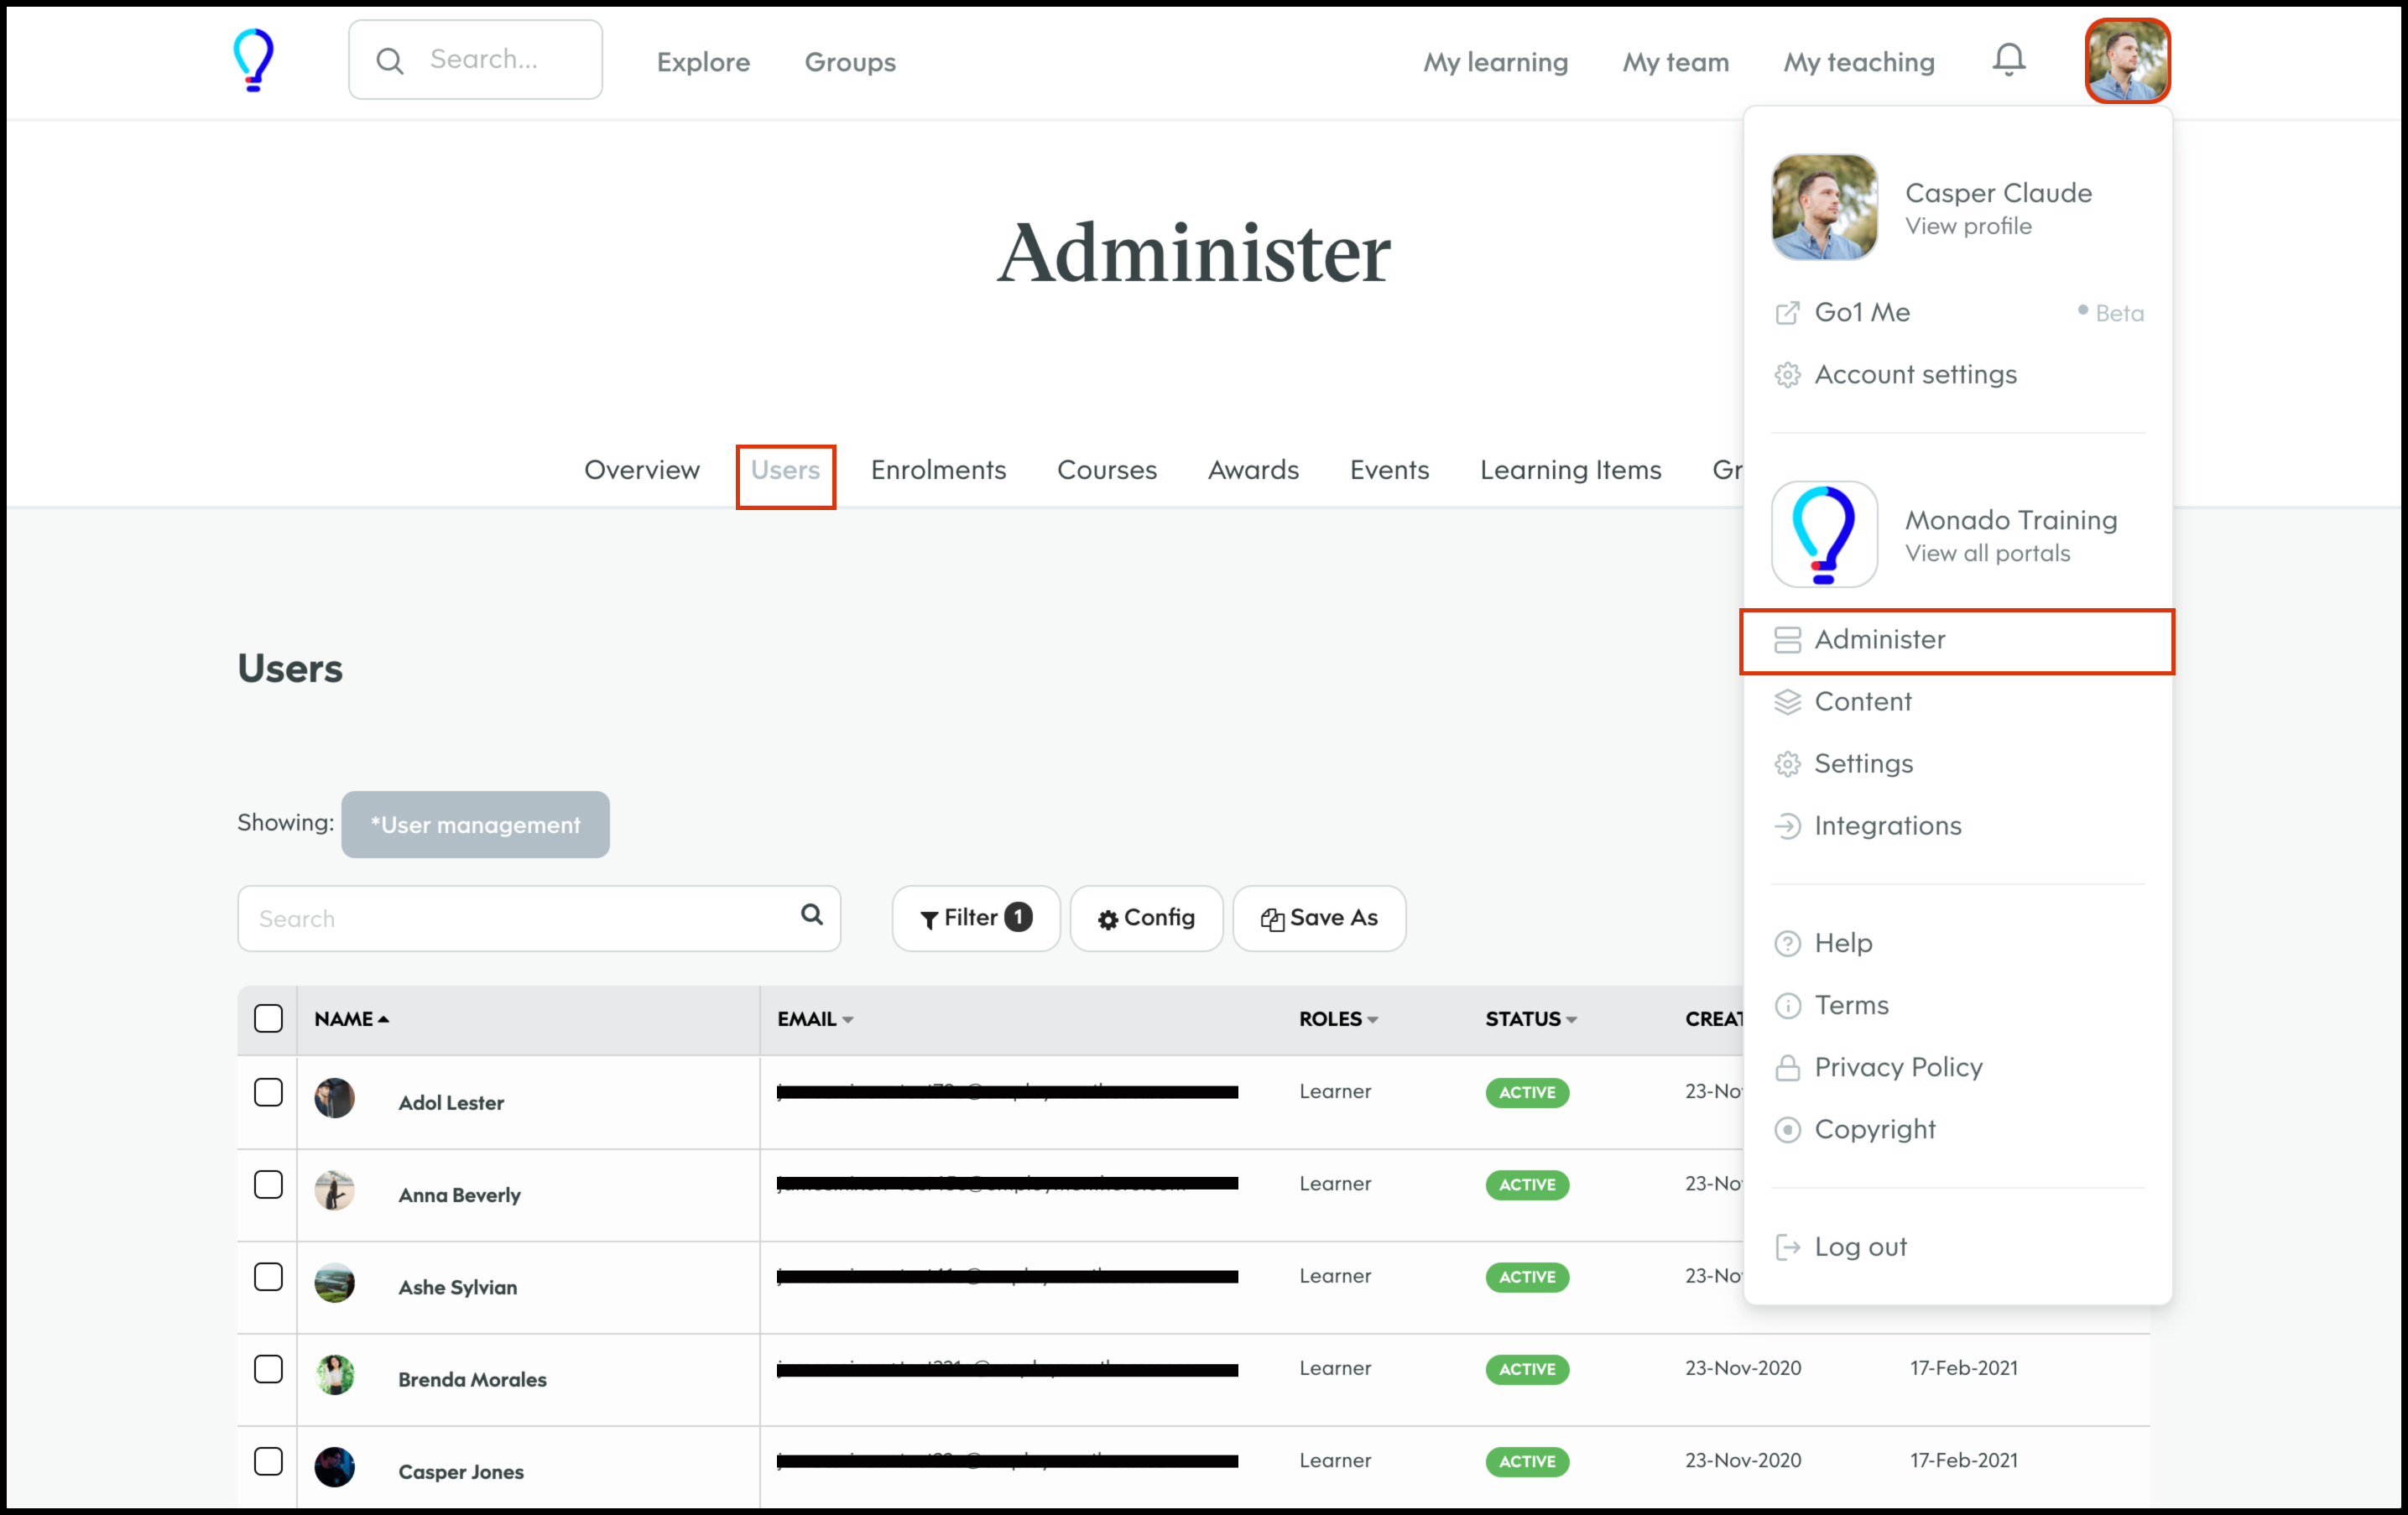The width and height of the screenshot is (2408, 1515).
Task: Select Administer in the profile menu
Action: point(1879,640)
